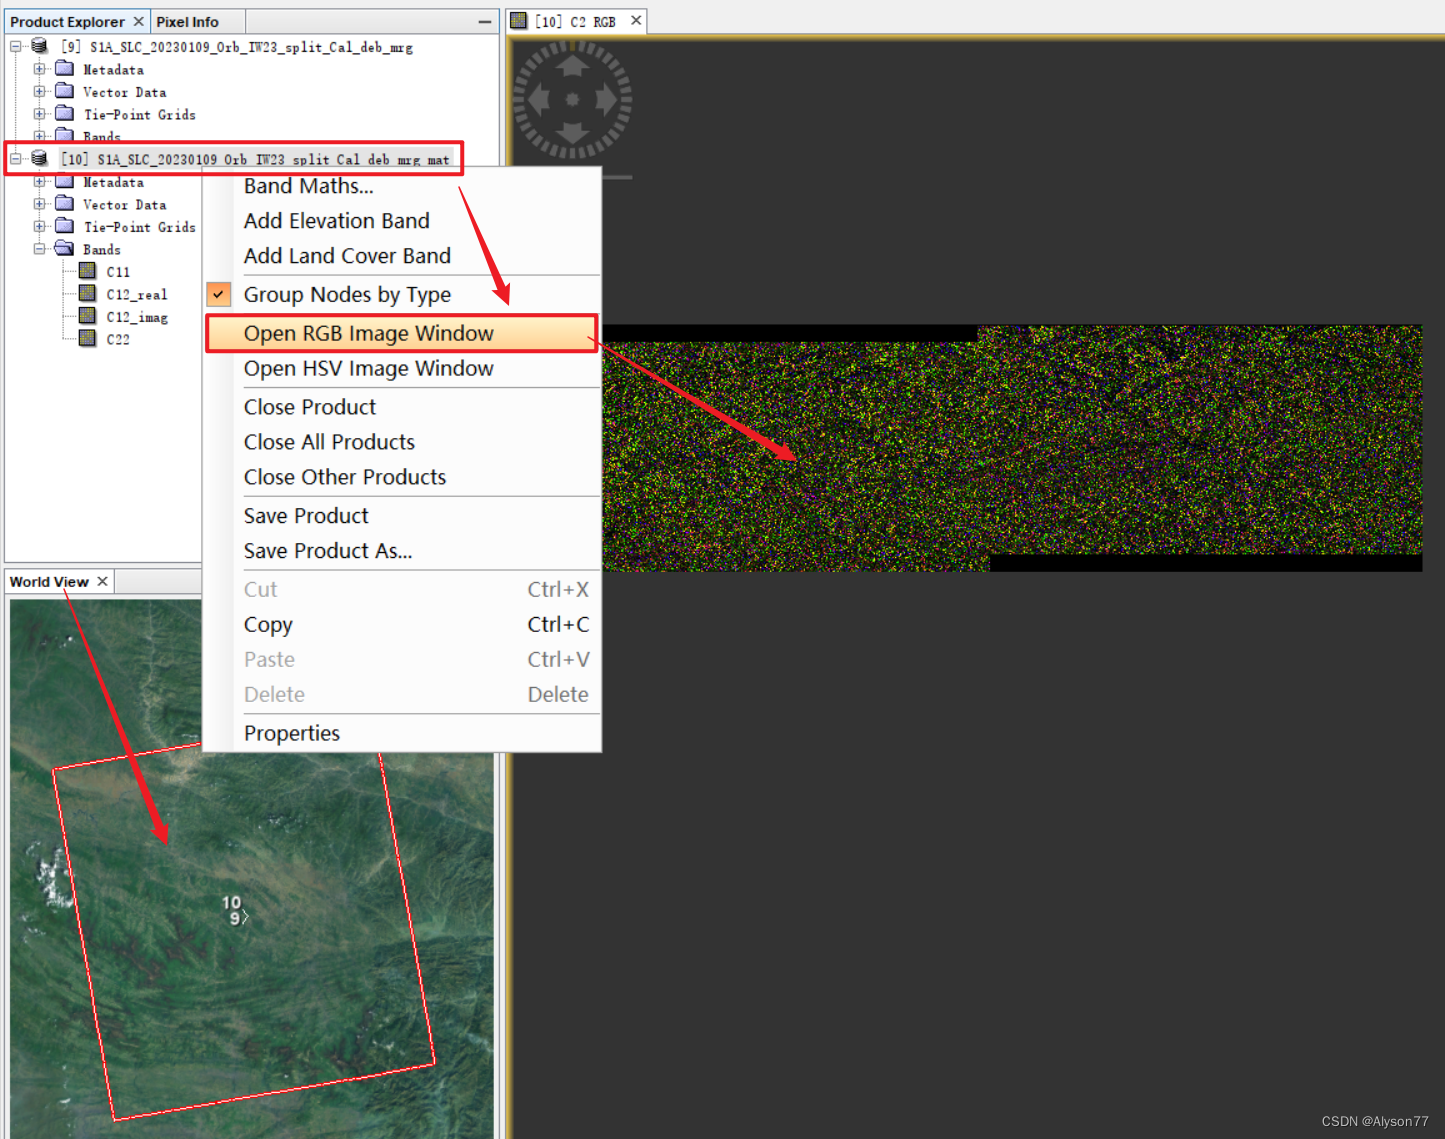Click Tie-Point Grids folder icon under product [9]
This screenshot has height=1139, width=1445.
[x=65, y=114]
